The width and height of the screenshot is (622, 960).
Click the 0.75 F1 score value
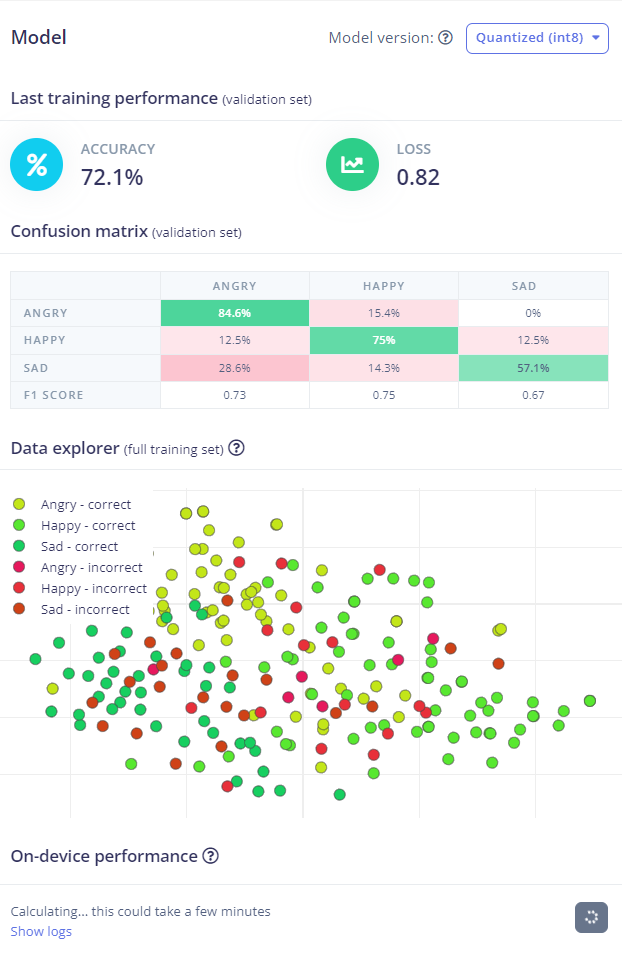(x=384, y=395)
